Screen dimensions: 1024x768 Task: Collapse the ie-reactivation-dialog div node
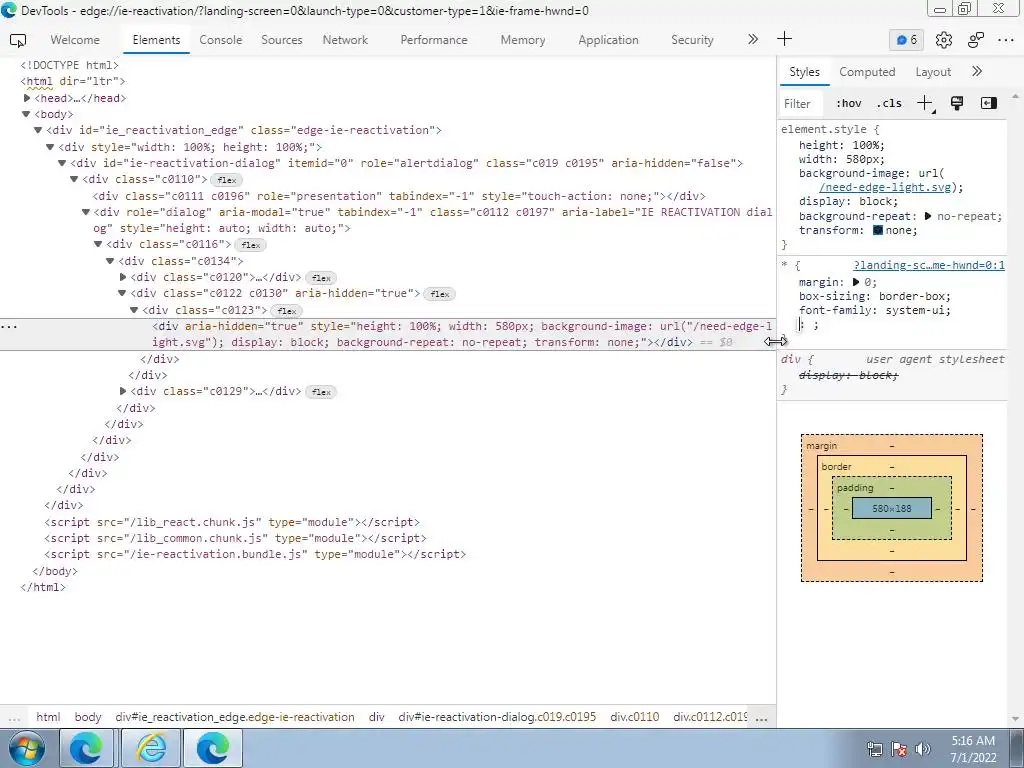[62, 163]
